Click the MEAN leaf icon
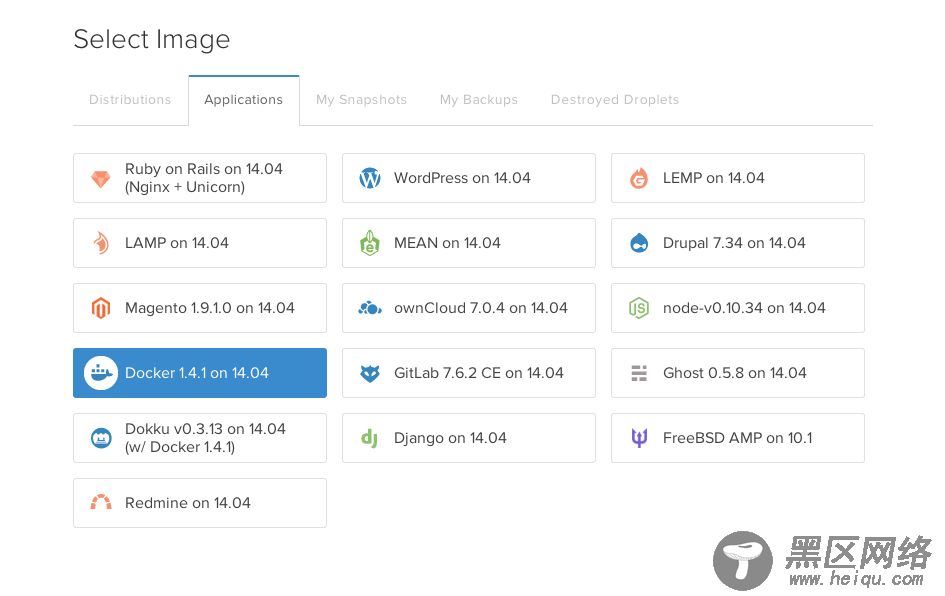945x596 pixels. [x=369, y=243]
